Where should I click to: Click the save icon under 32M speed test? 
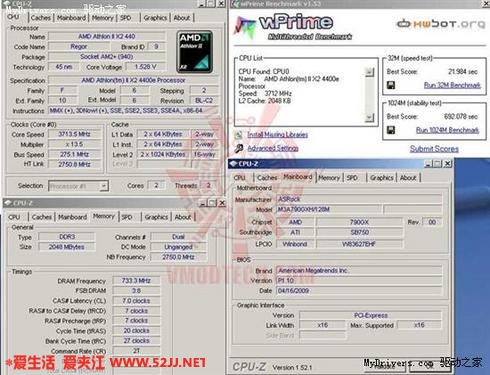pos(391,85)
